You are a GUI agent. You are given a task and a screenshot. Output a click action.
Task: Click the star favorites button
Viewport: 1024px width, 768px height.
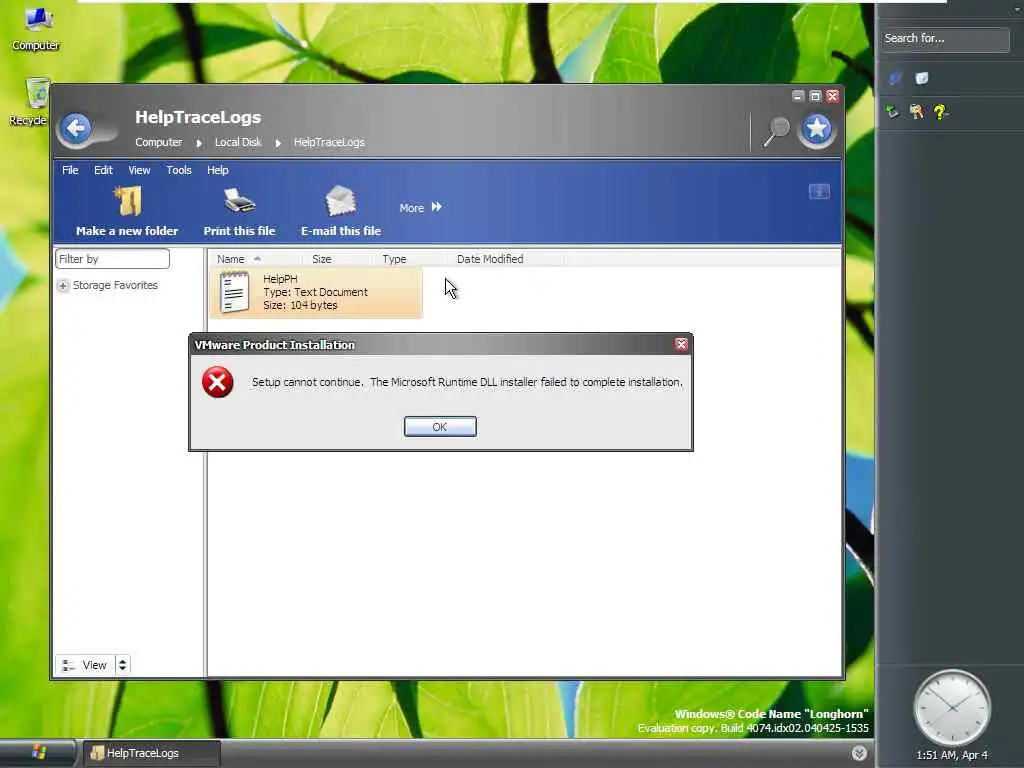point(816,129)
